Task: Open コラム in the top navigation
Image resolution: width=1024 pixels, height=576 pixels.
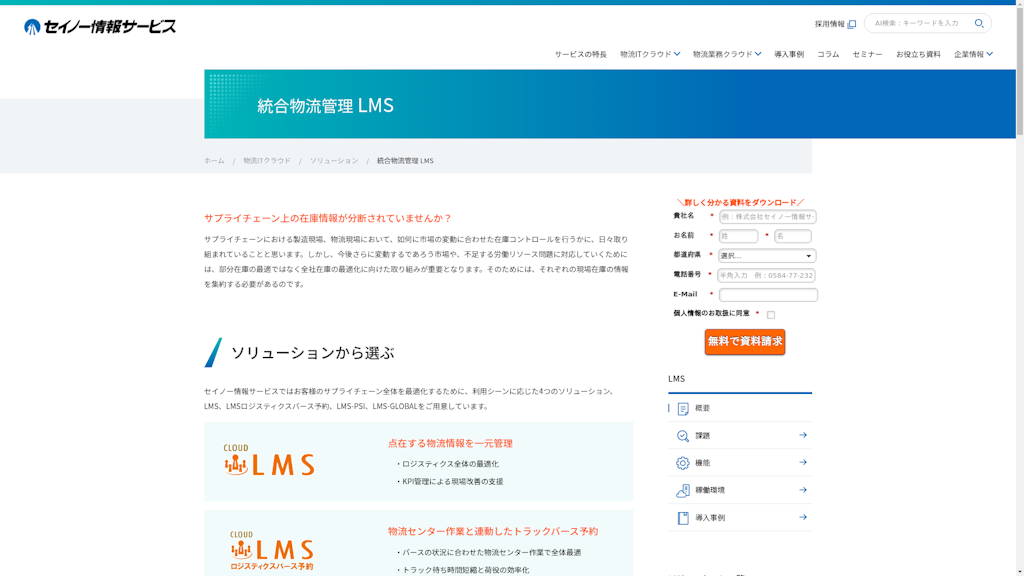Action: click(x=828, y=54)
